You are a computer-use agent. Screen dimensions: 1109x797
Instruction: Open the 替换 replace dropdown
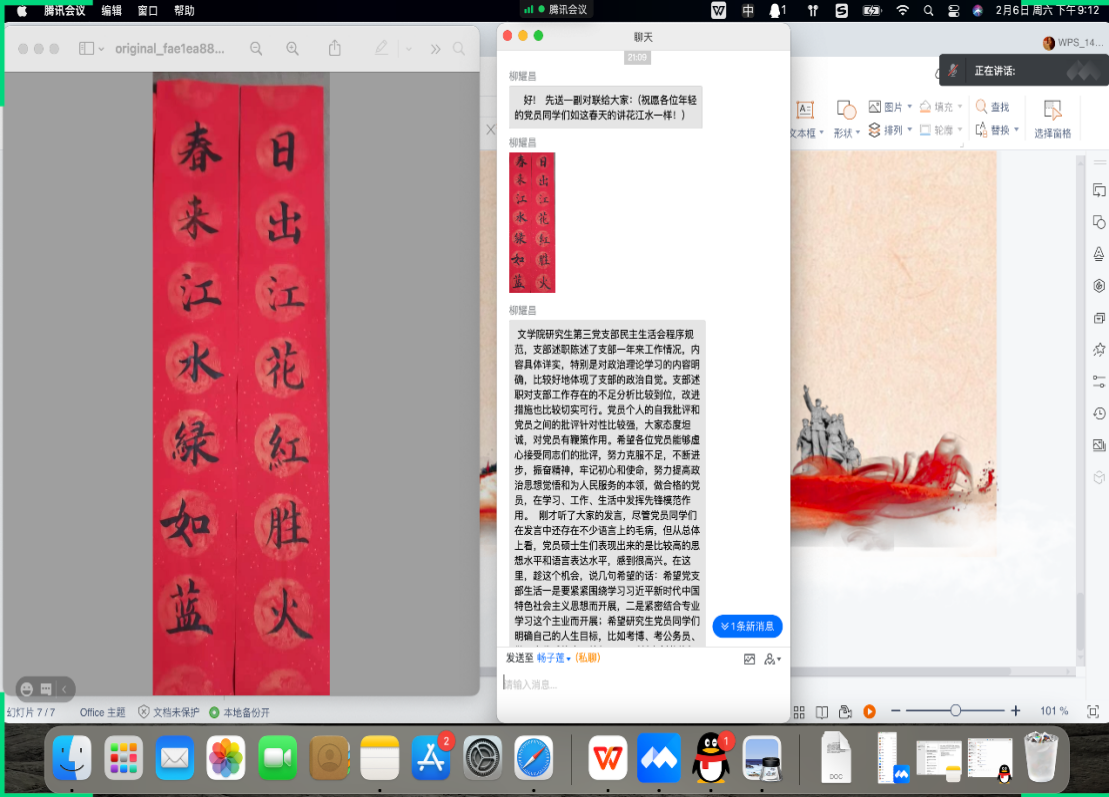tap(997, 130)
